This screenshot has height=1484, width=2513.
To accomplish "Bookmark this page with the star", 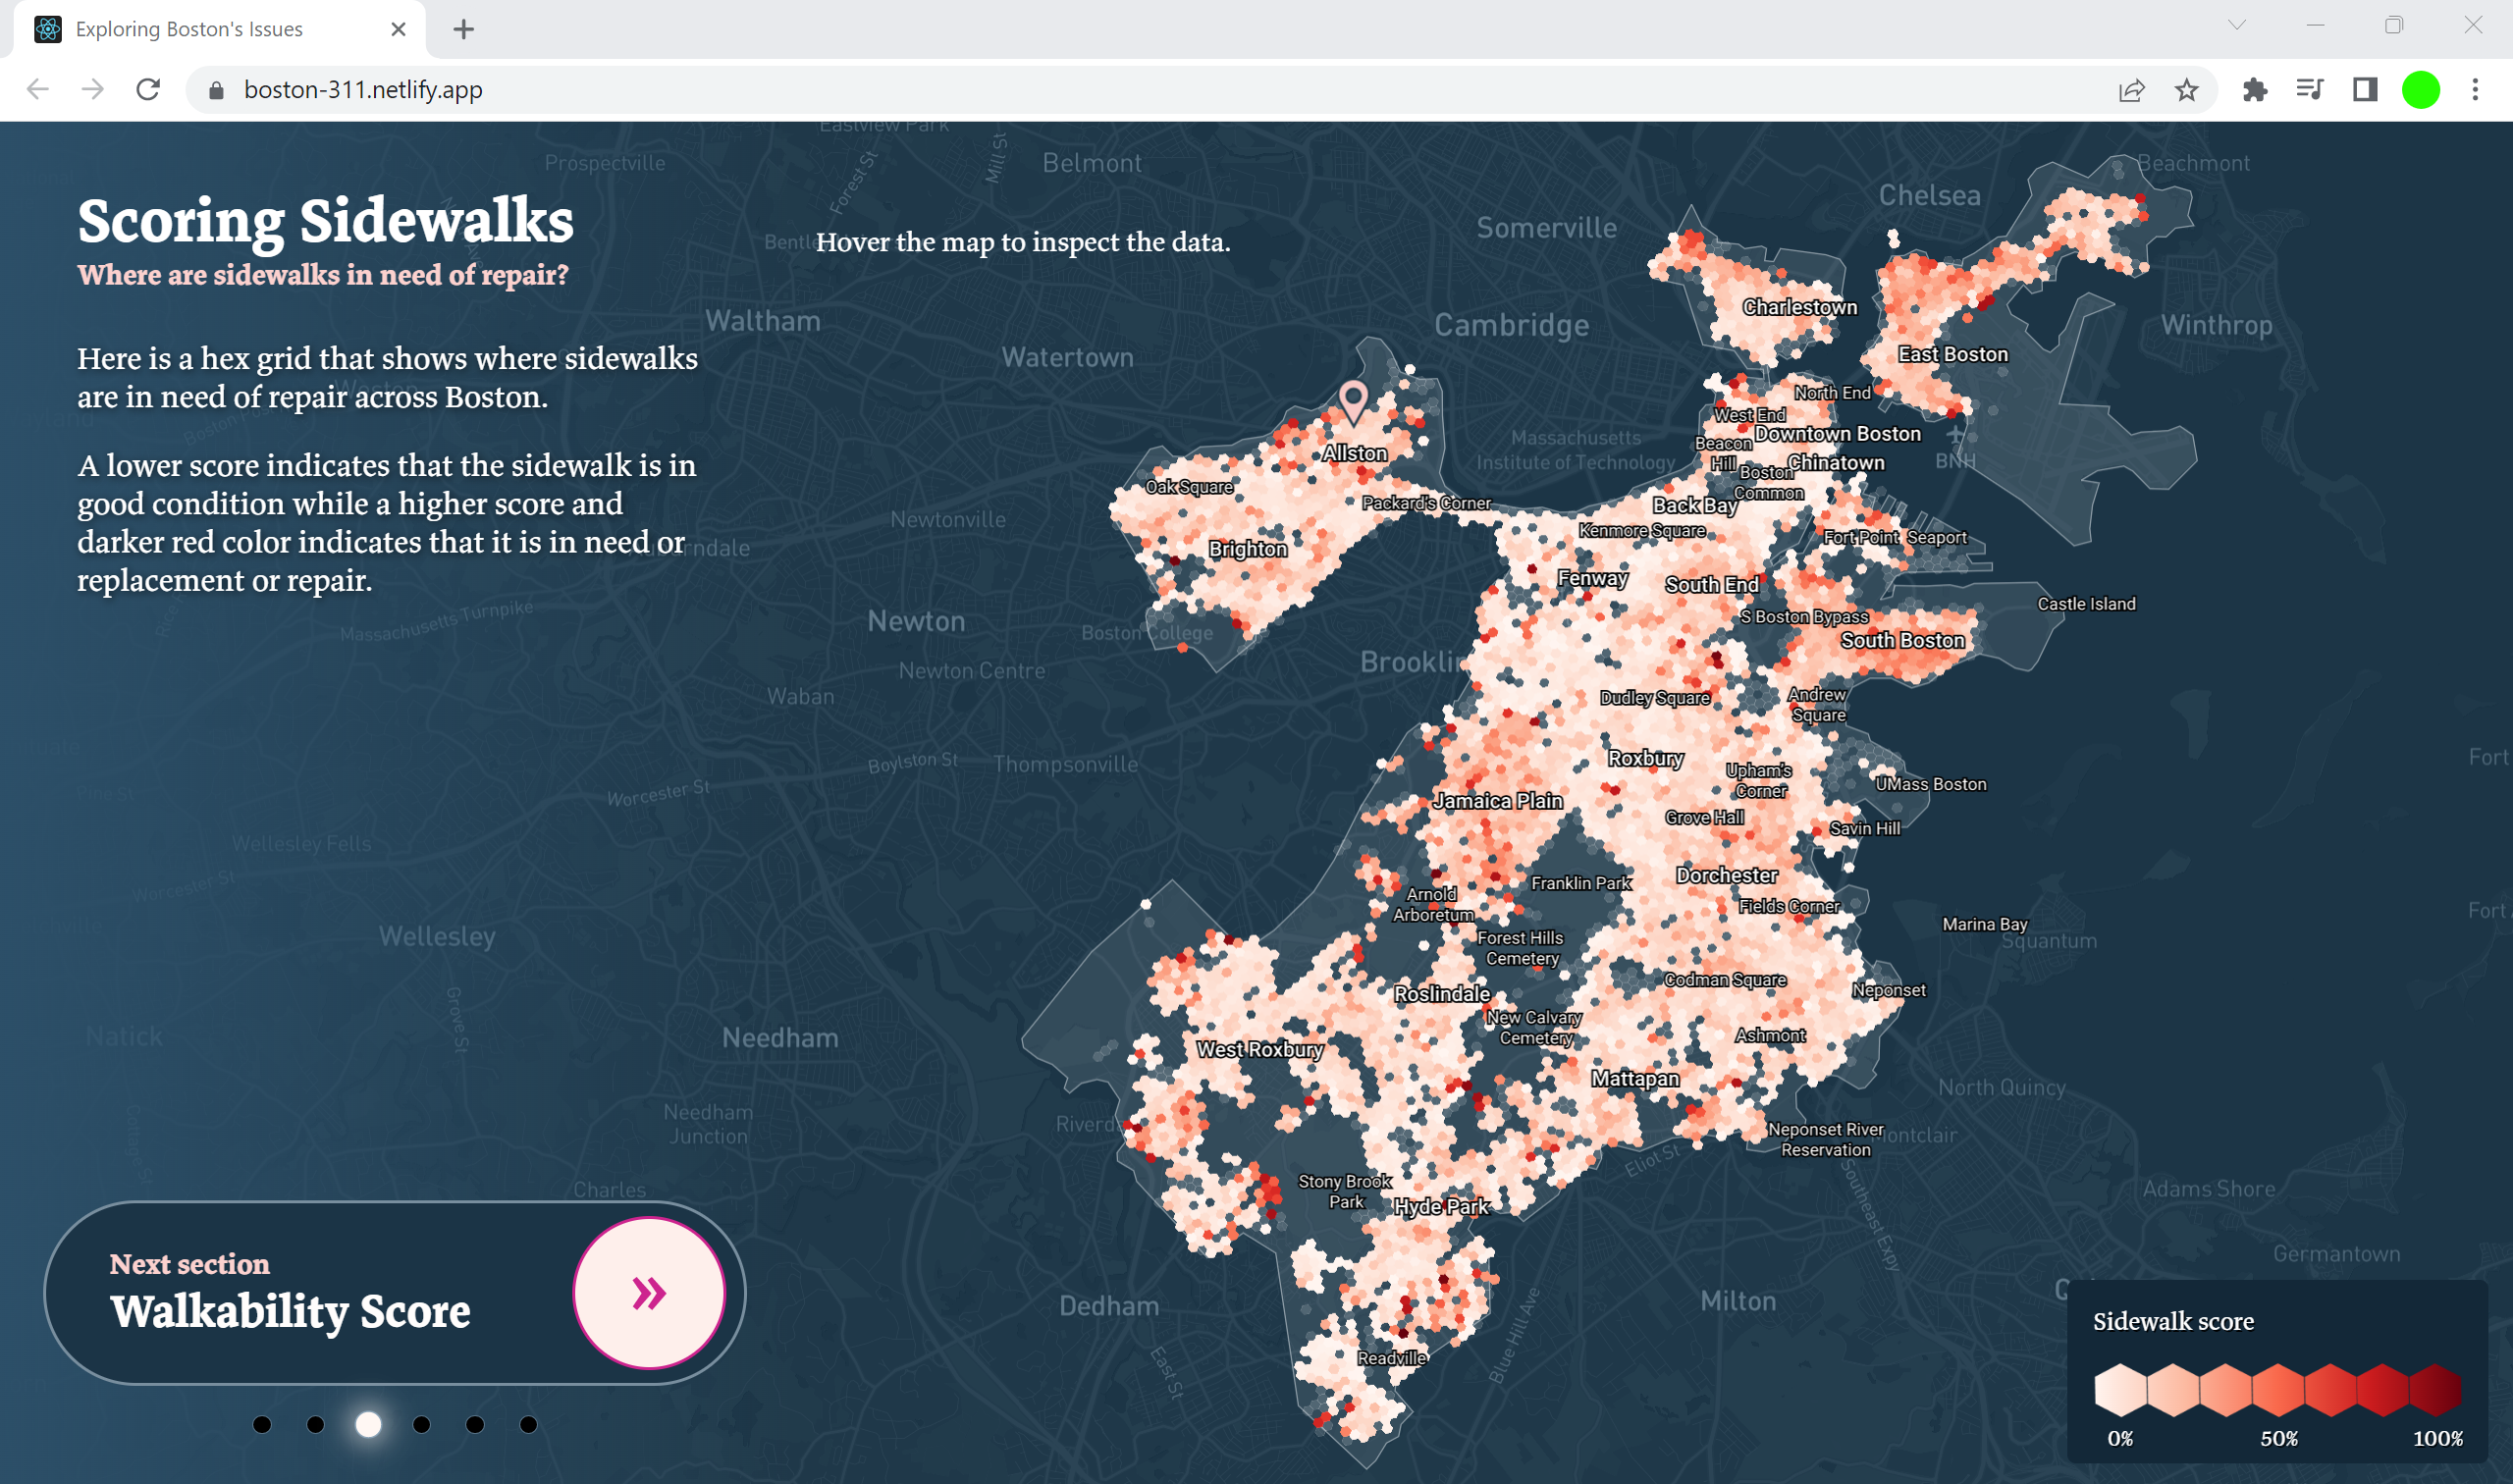I will pyautogui.click(x=2186, y=90).
